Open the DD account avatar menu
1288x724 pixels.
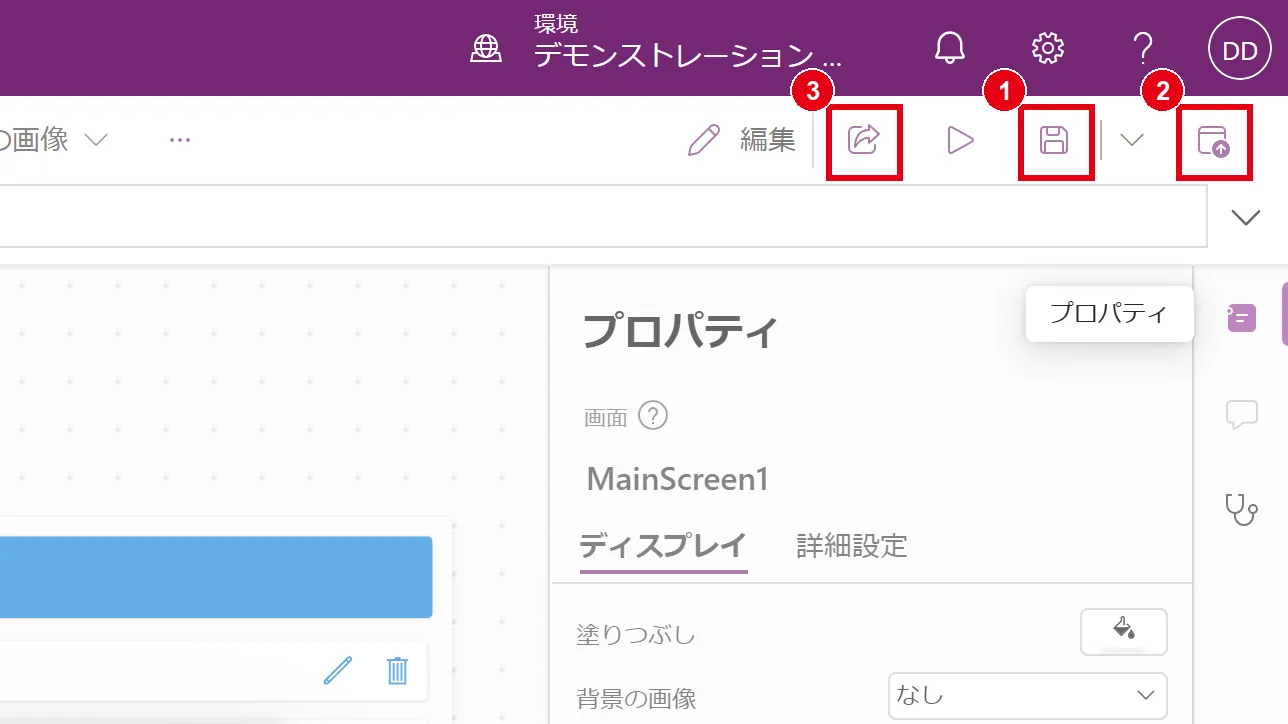pyautogui.click(x=1240, y=51)
